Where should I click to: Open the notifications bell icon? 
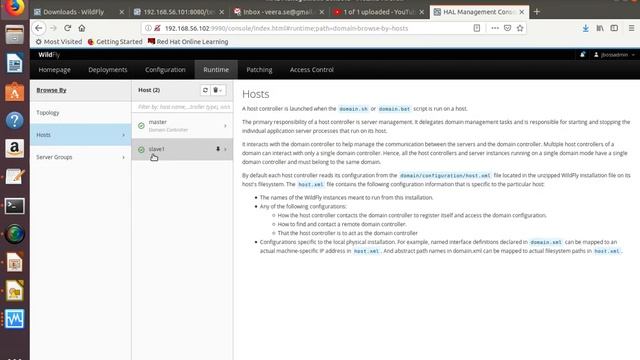click(582, 55)
